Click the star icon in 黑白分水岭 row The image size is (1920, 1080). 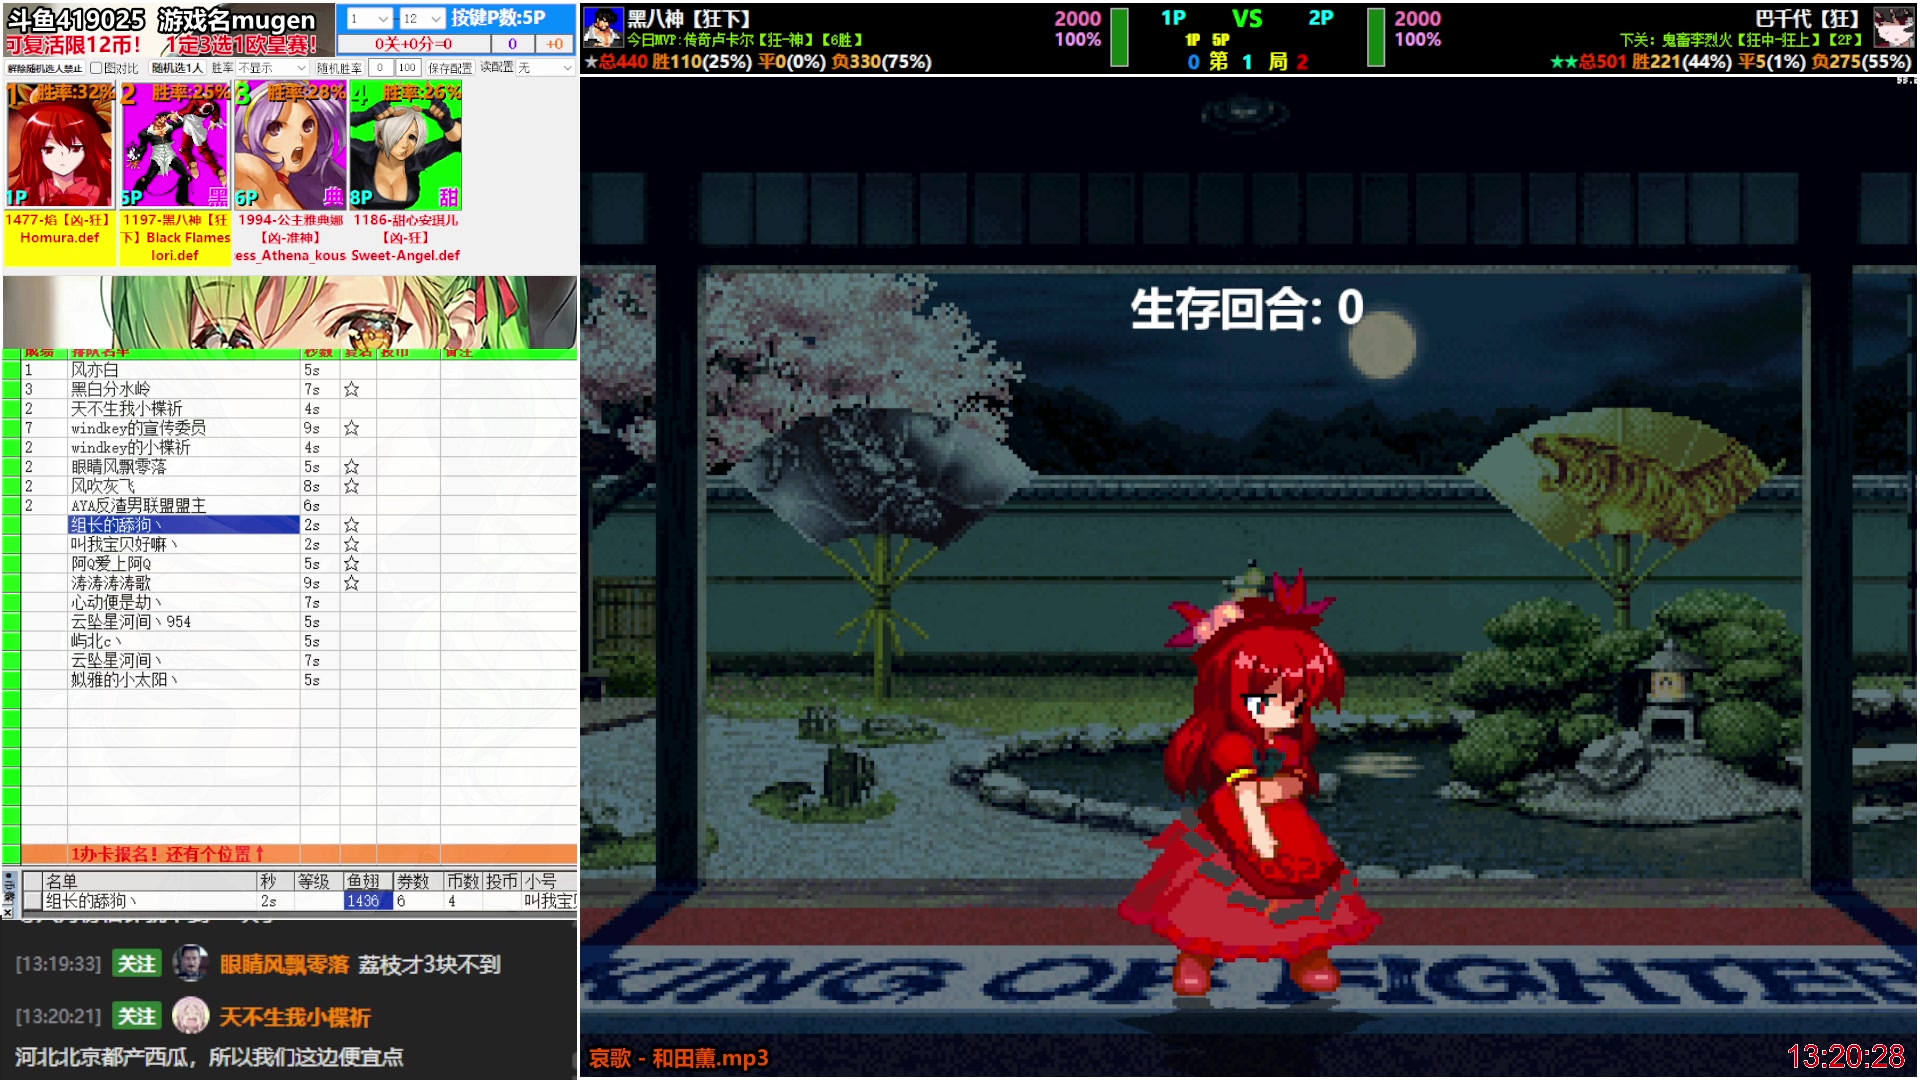coord(351,390)
